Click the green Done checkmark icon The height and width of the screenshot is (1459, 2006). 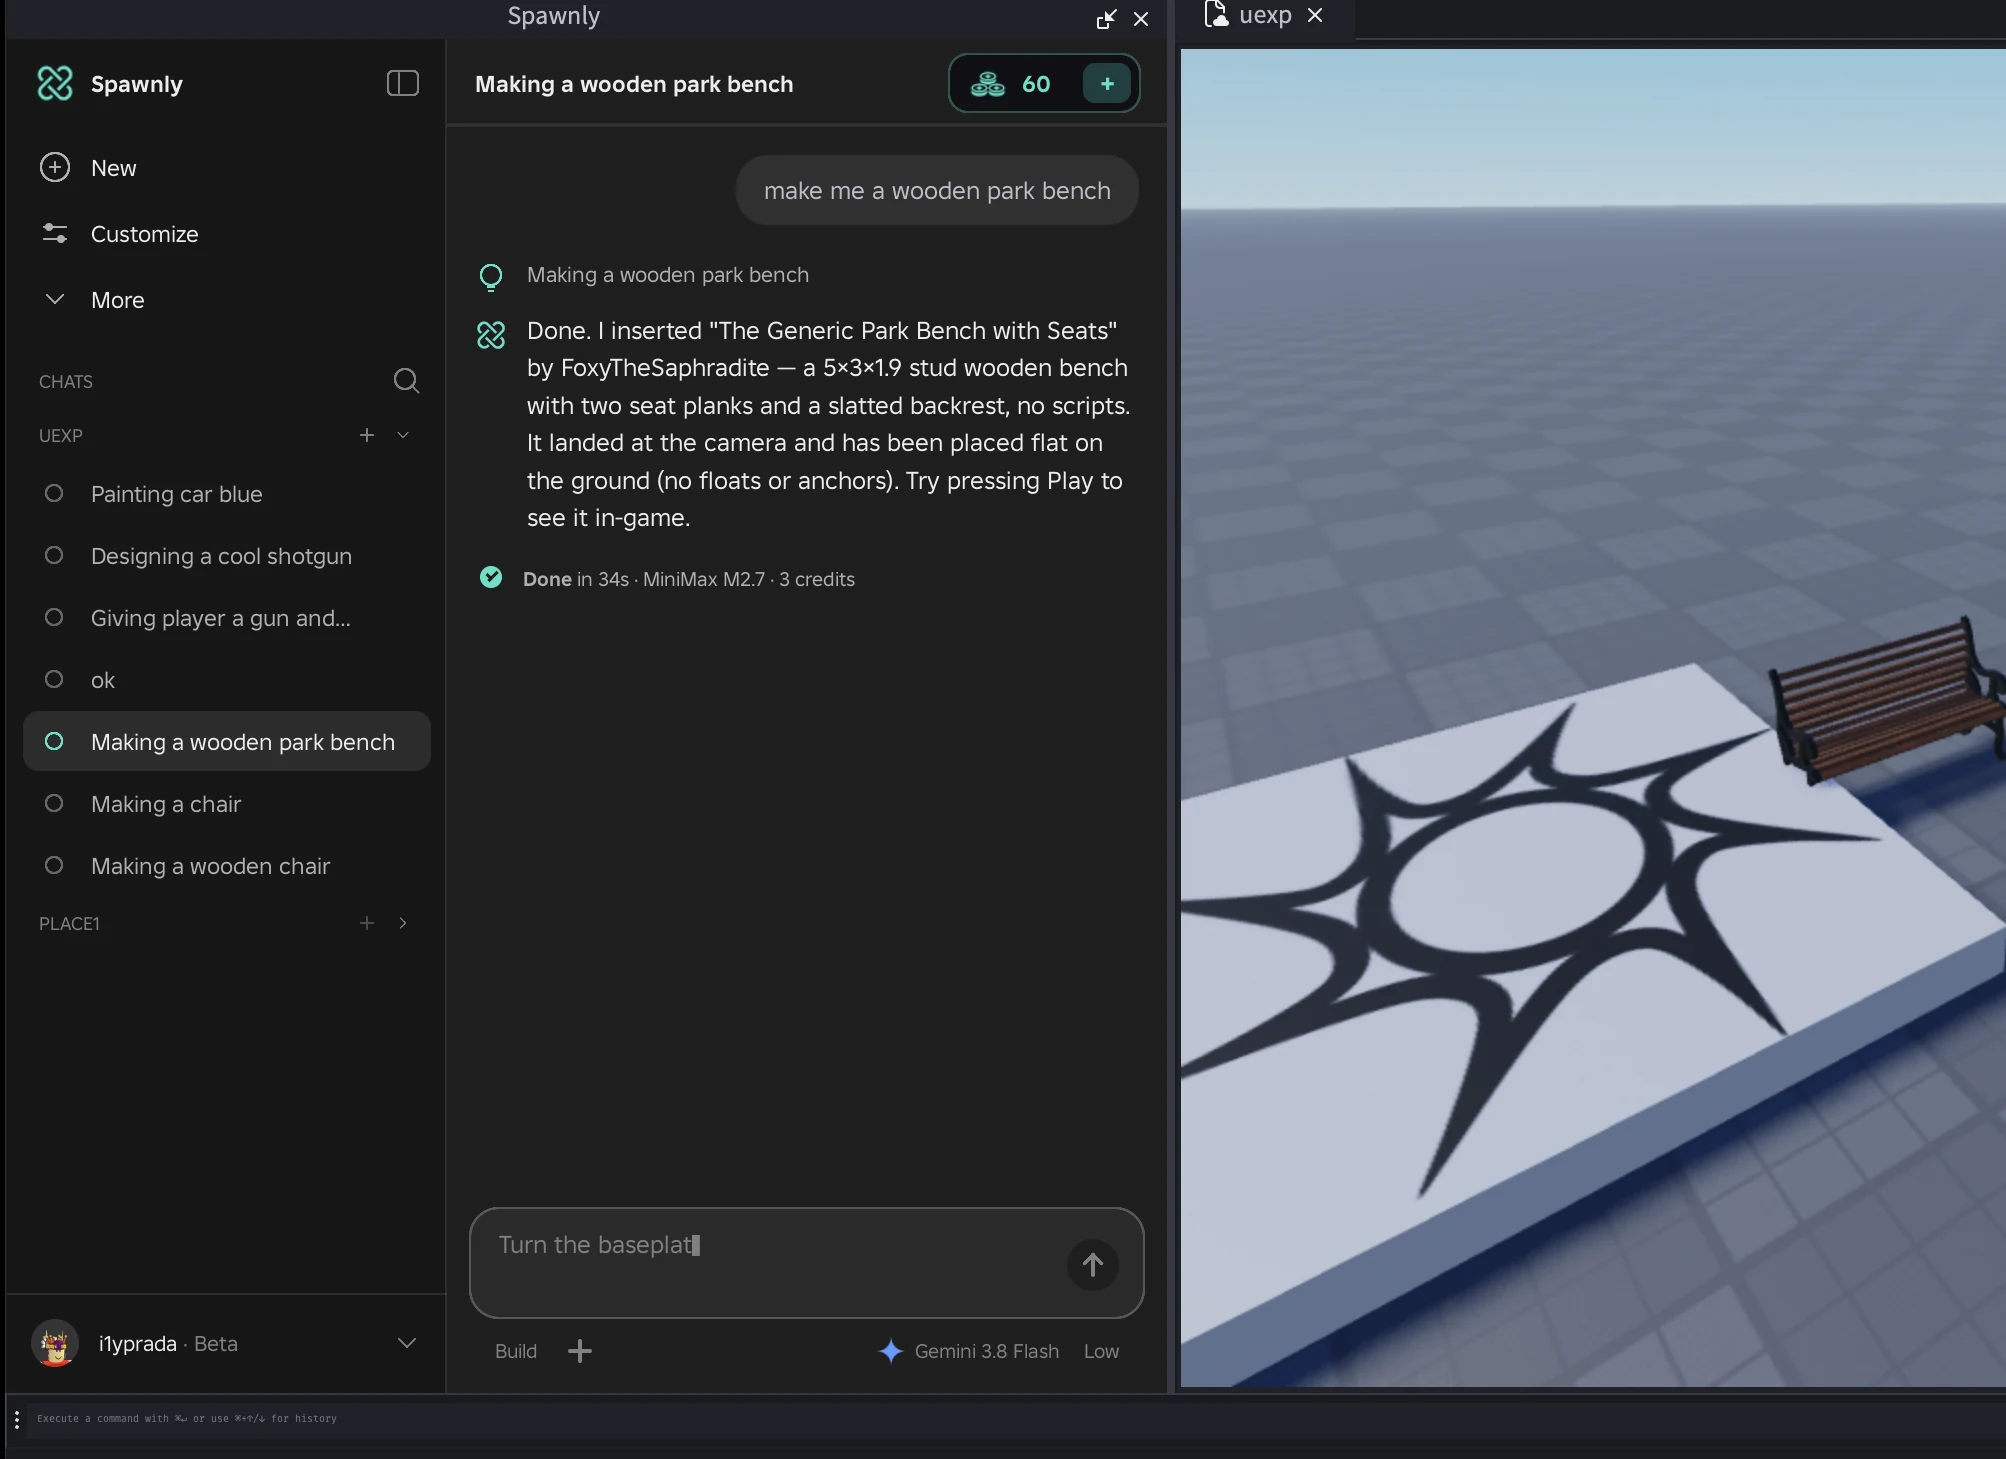tap(491, 577)
